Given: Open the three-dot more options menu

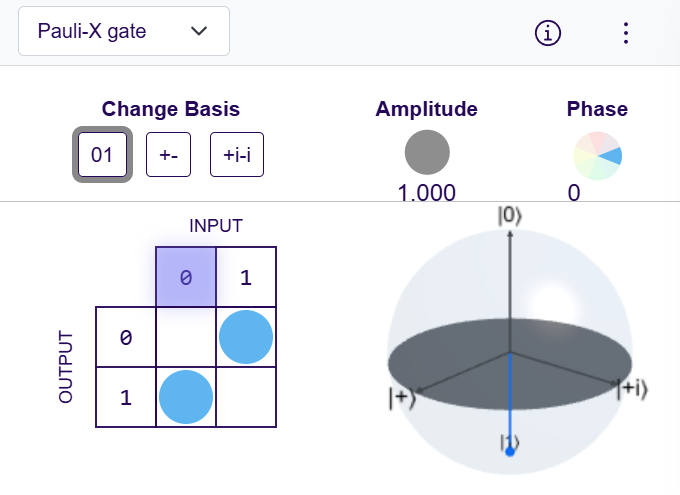Looking at the screenshot, I should click(x=626, y=32).
